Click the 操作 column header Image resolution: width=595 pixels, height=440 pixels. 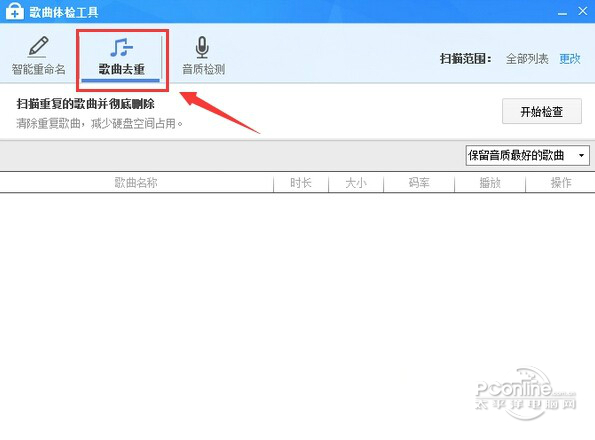coord(560,183)
